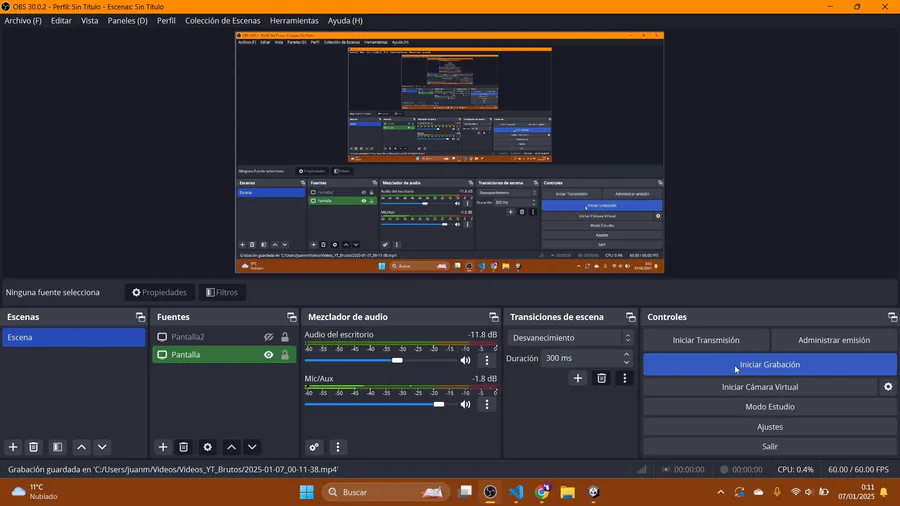
Task: Open Colección de Escenas menu
Action: 223,21
